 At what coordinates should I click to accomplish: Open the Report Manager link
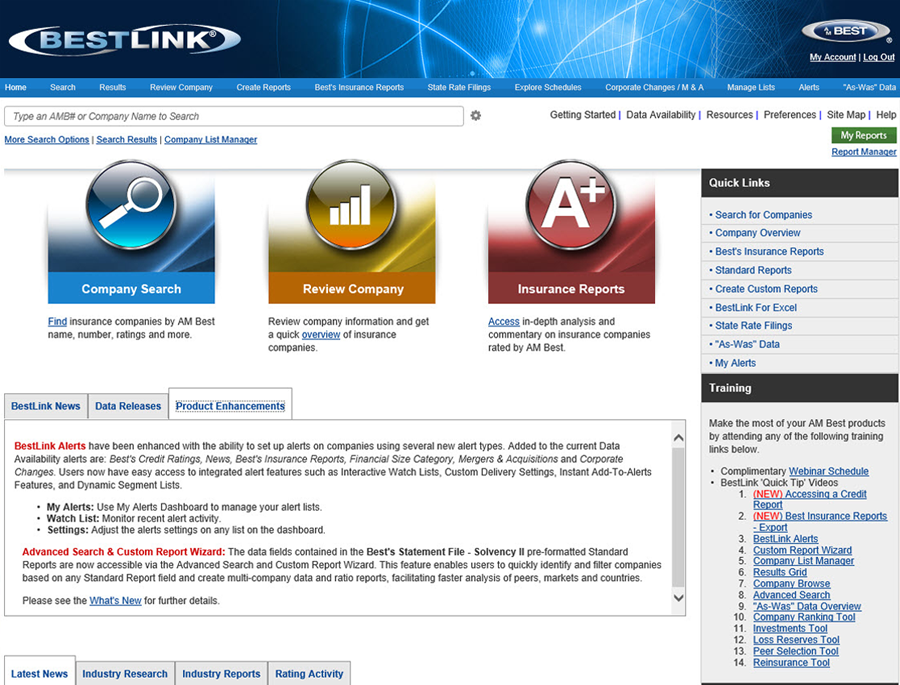click(864, 152)
